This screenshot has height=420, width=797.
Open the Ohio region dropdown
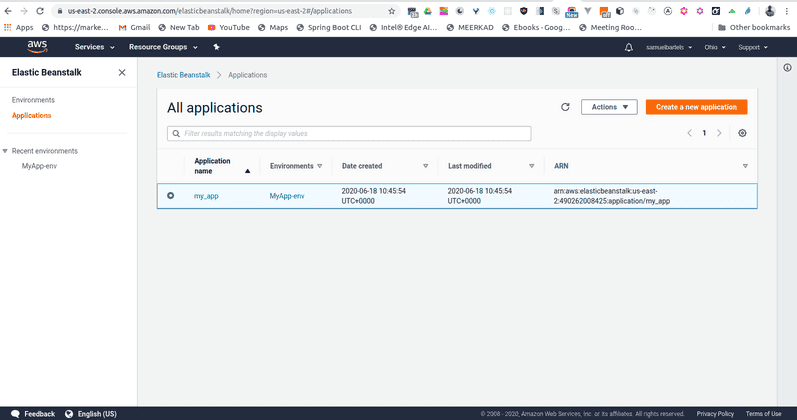715,47
